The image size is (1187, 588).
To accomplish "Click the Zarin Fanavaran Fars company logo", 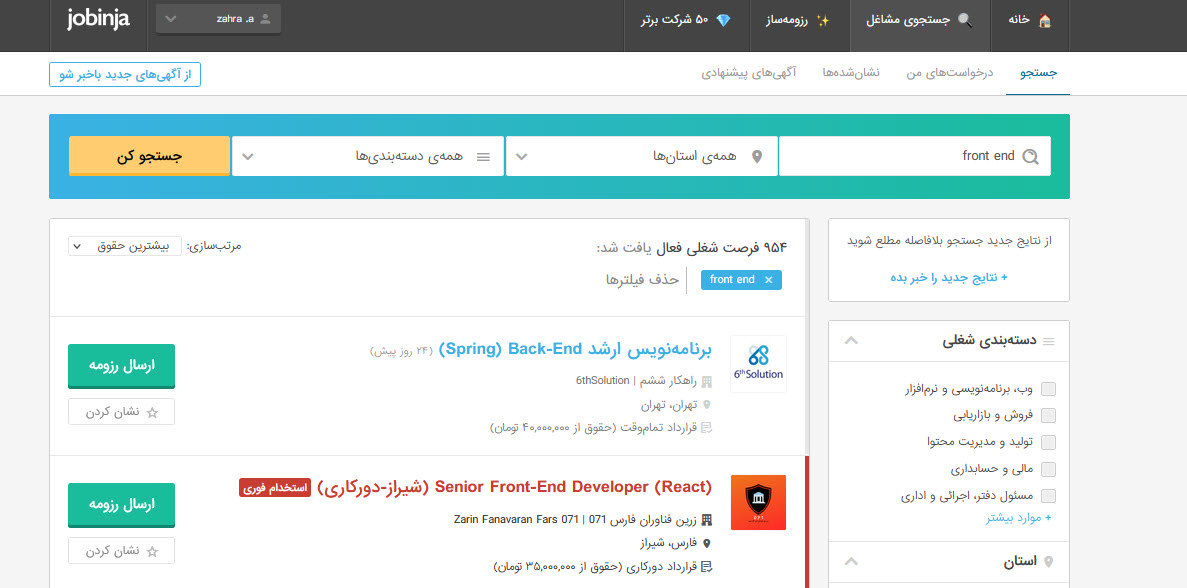I will coord(758,502).
